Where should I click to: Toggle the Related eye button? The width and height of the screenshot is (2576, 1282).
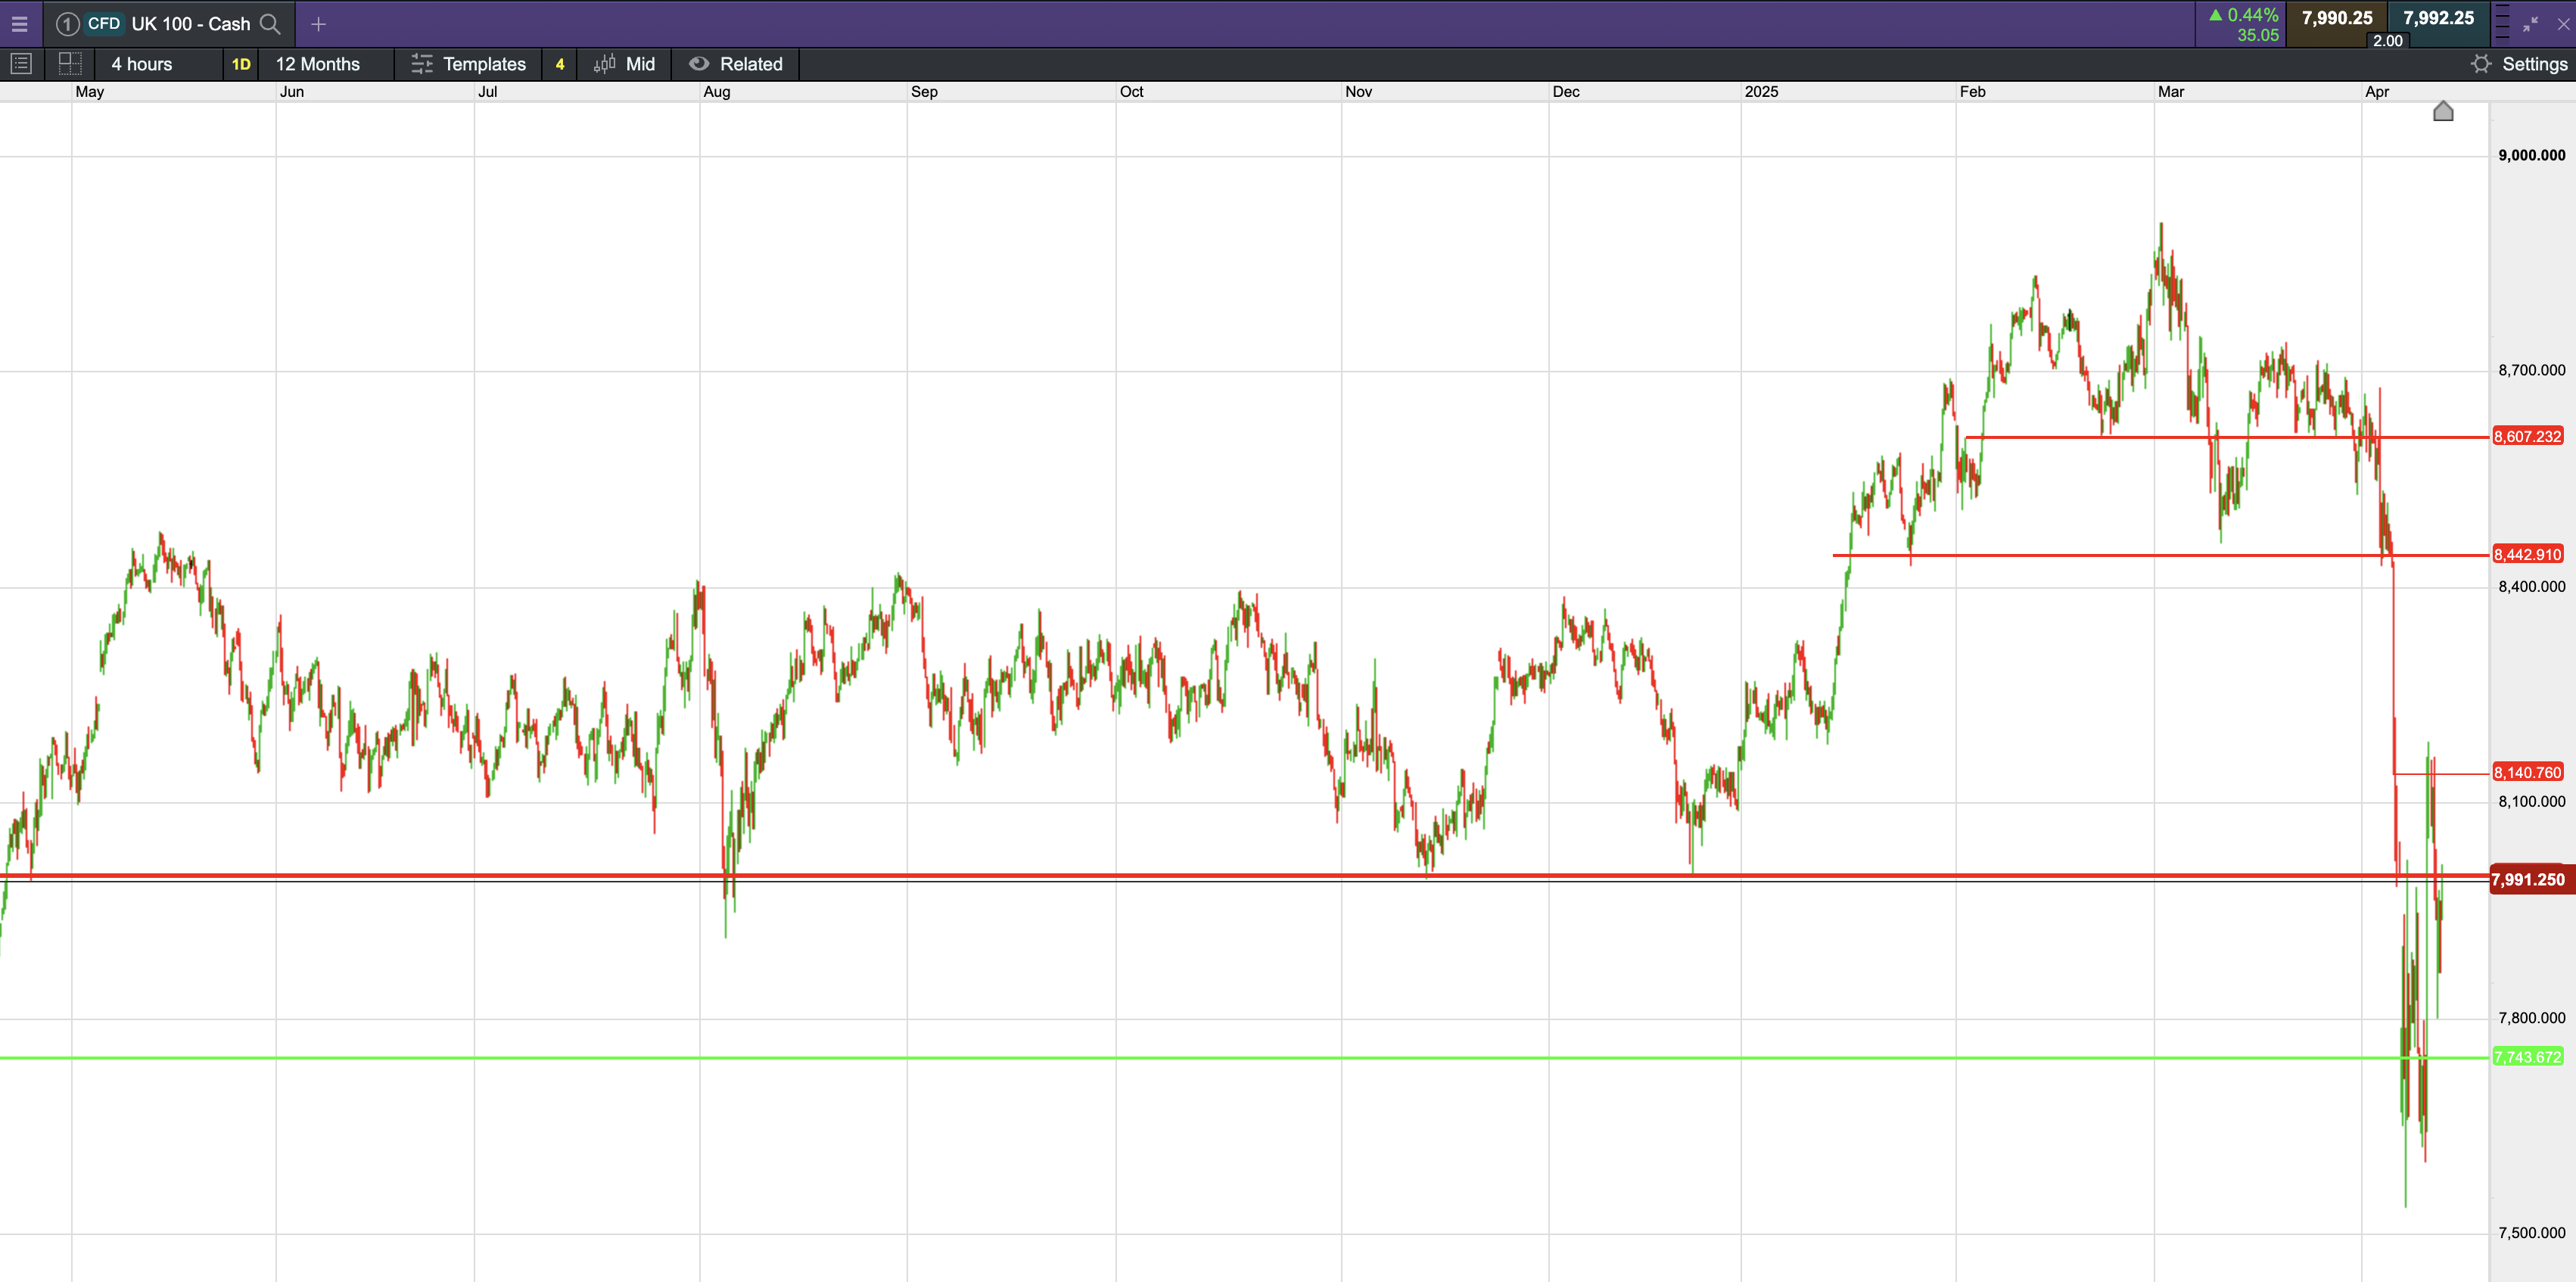coord(736,64)
